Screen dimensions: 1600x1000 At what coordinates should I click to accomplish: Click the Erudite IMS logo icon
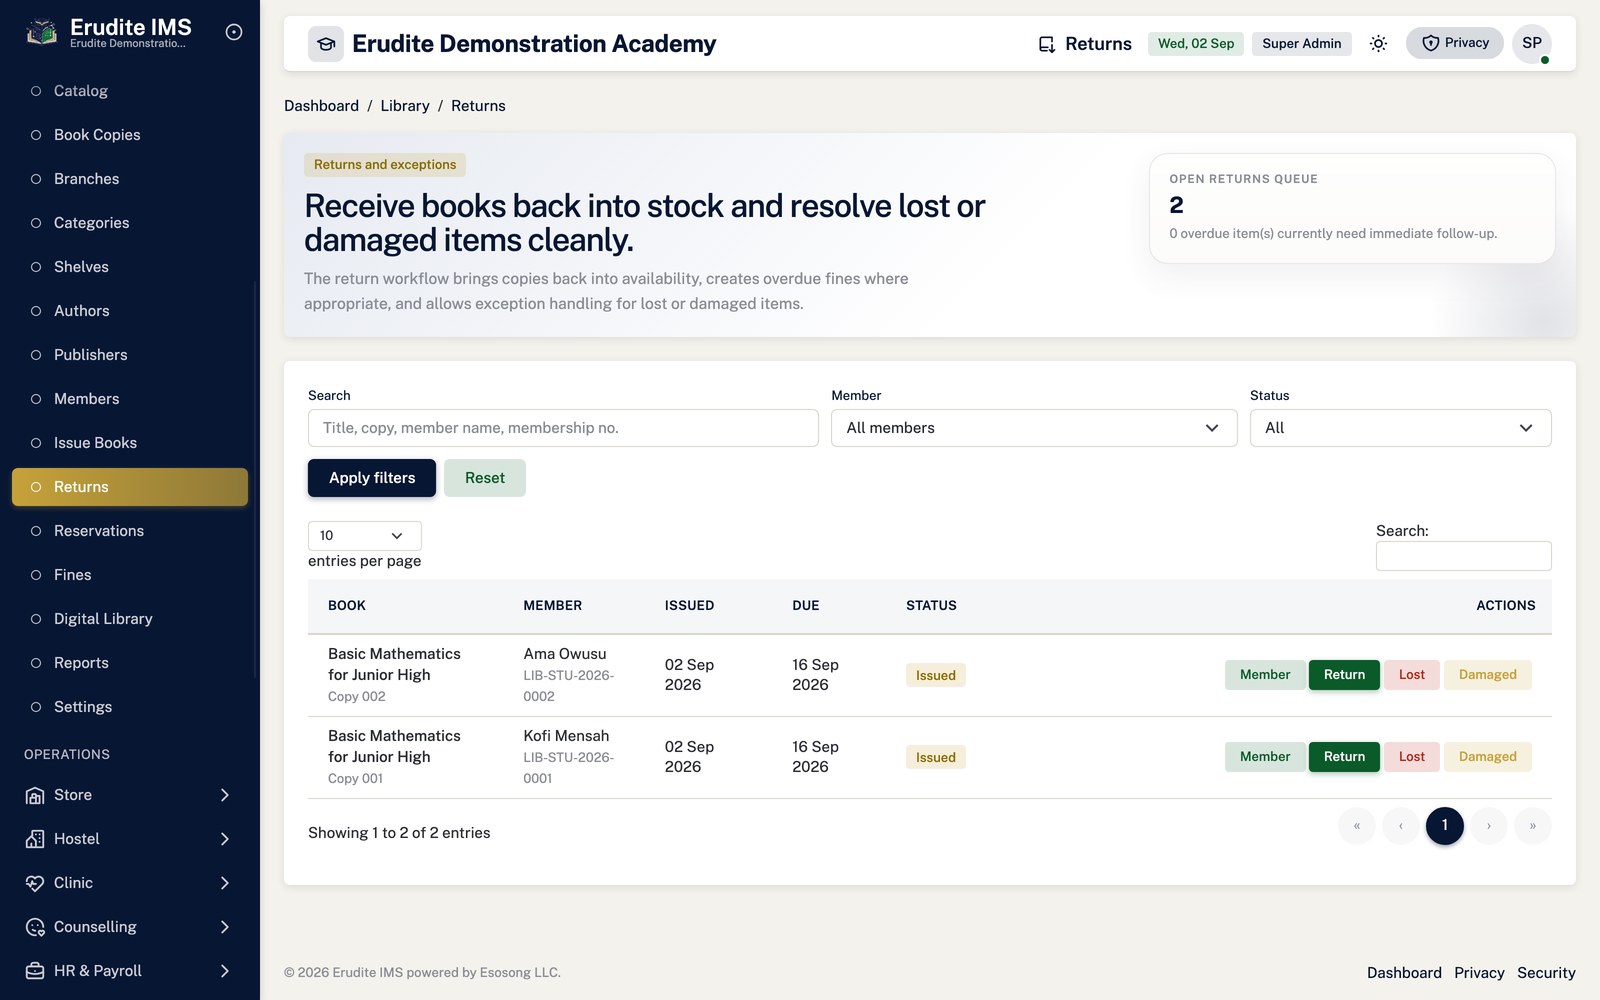click(x=41, y=32)
